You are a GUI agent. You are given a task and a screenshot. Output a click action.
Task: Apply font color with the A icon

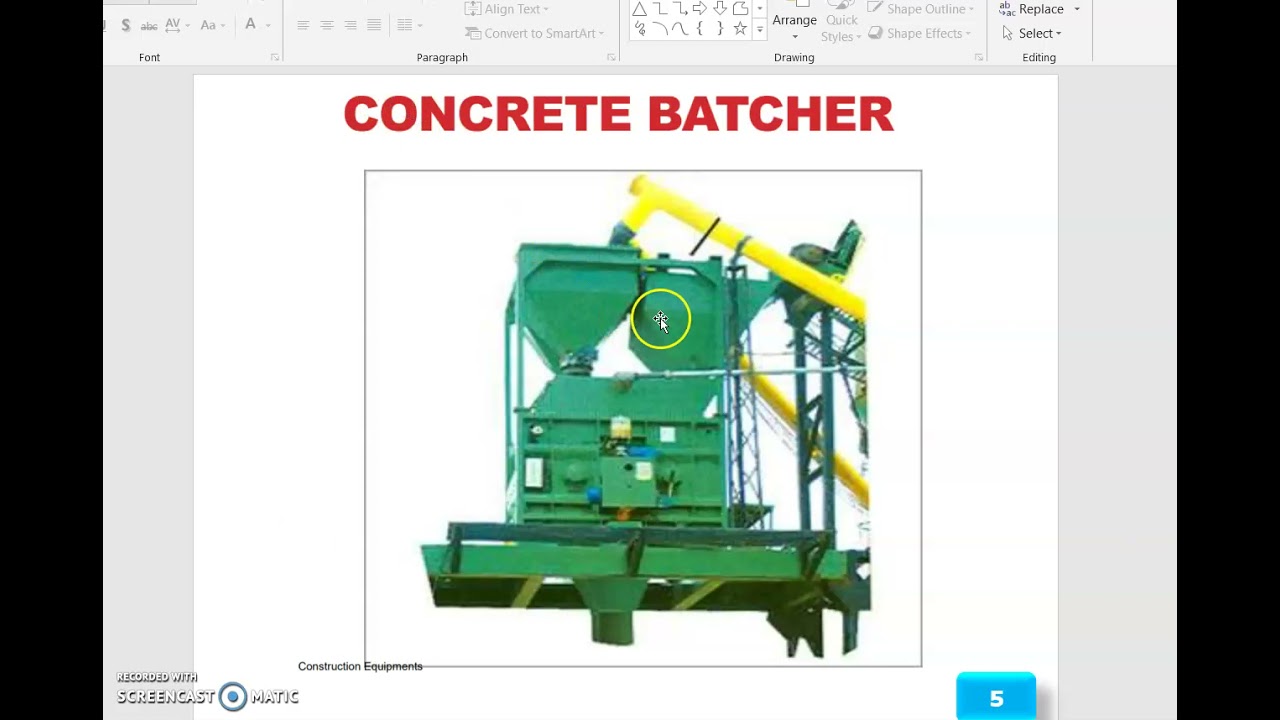pos(250,25)
